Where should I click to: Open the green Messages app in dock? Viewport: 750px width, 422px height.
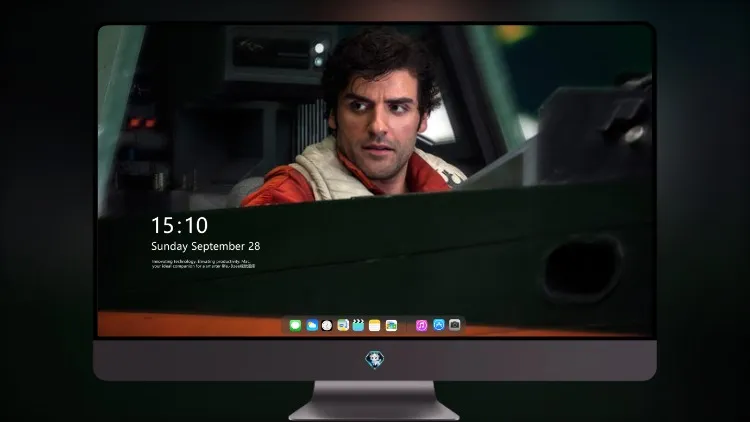tap(295, 325)
